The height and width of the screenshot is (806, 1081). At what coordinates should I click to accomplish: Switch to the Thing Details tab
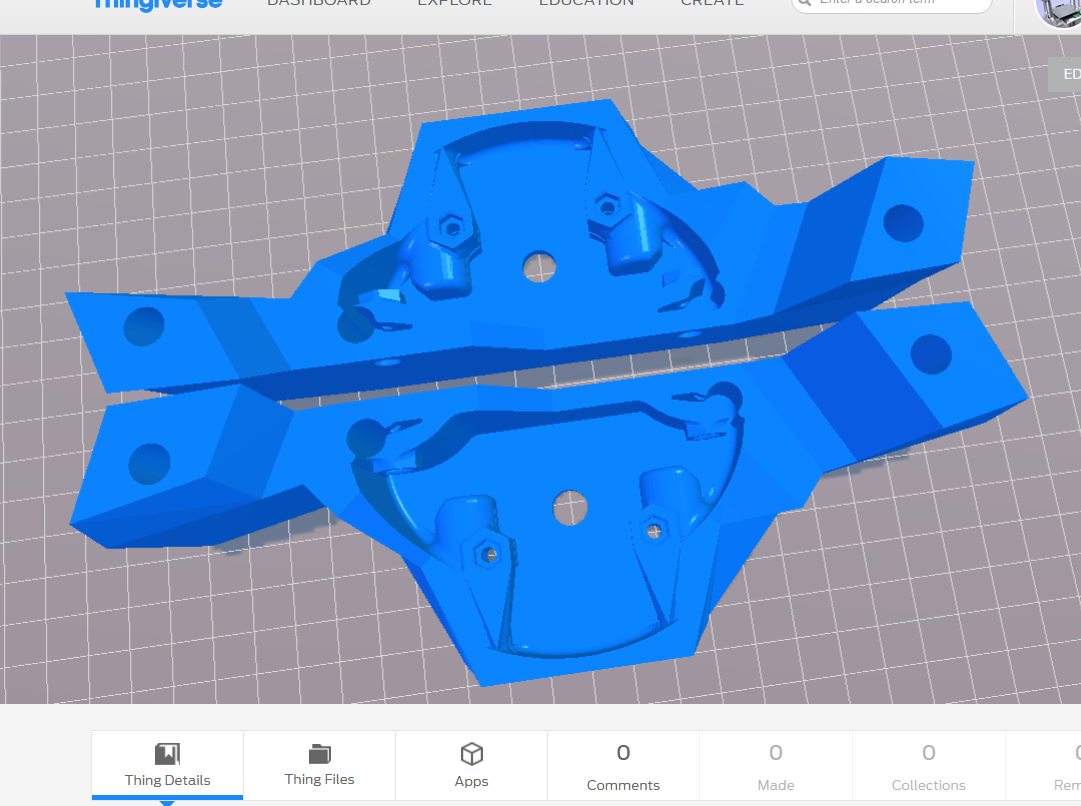168,765
